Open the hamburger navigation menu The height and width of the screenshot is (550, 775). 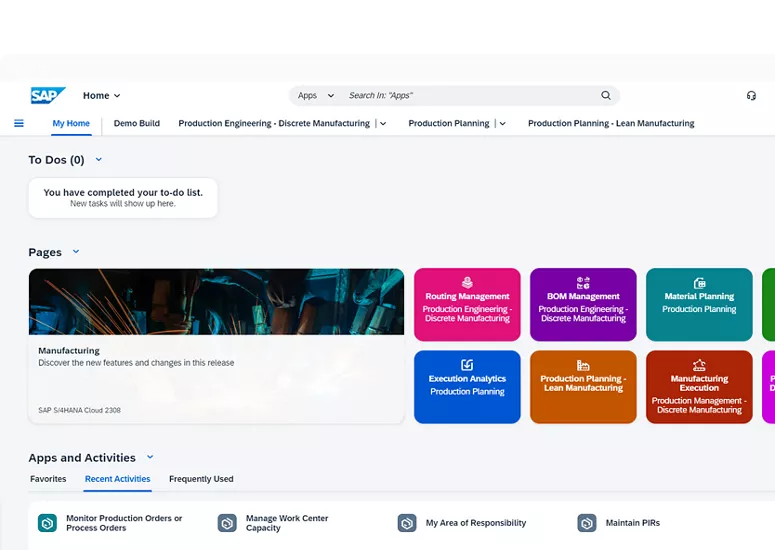pyautogui.click(x=19, y=124)
